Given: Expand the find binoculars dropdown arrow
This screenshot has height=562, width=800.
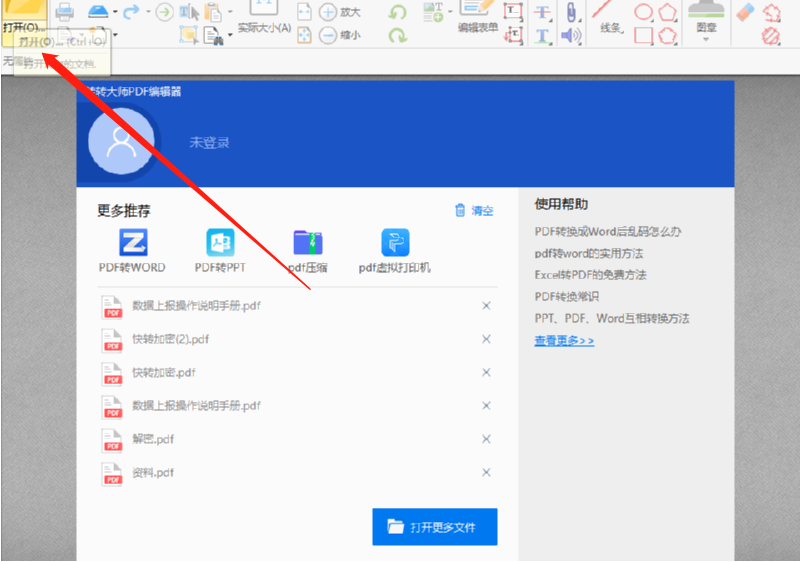Looking at the screenshot, I should click(230, 35).
